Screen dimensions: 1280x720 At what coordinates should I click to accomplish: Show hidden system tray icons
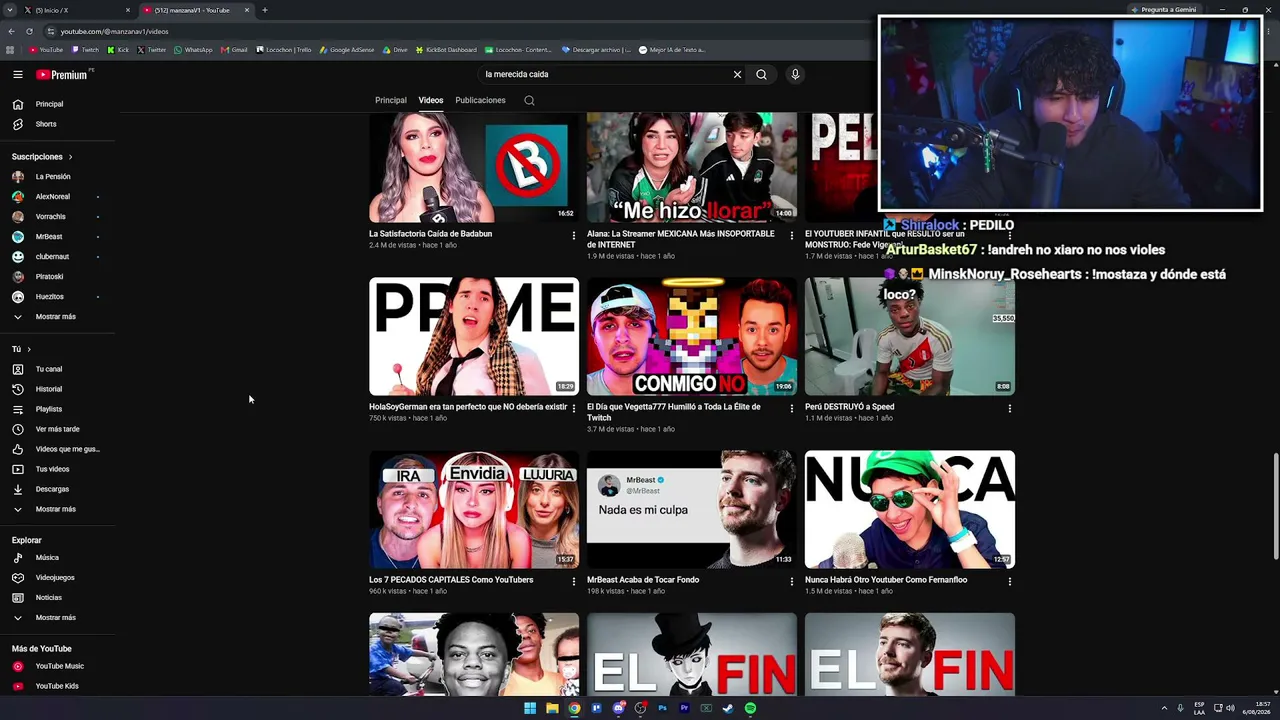[x=1164, y=708]
